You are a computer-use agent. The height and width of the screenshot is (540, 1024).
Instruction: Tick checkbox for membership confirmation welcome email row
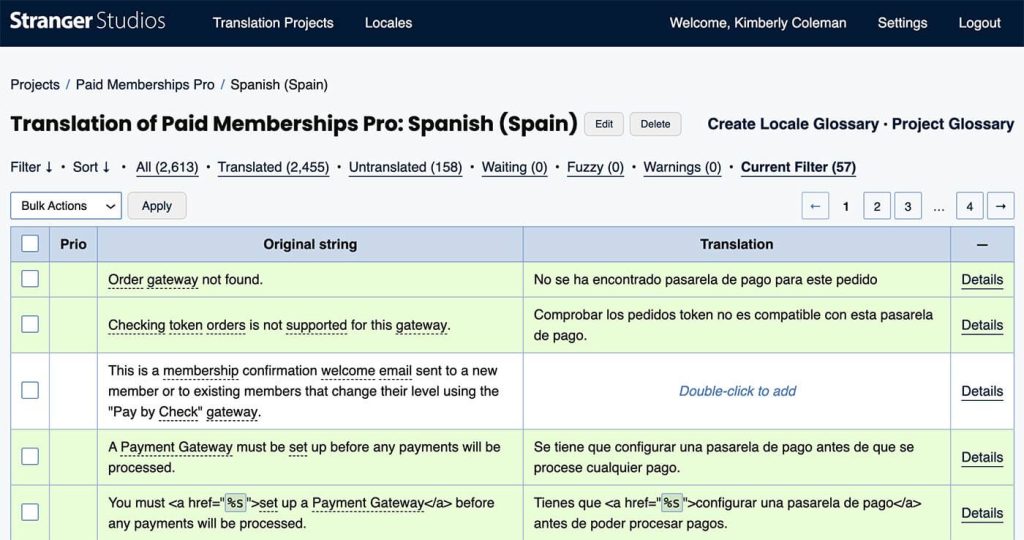click(x=30, y=390)
